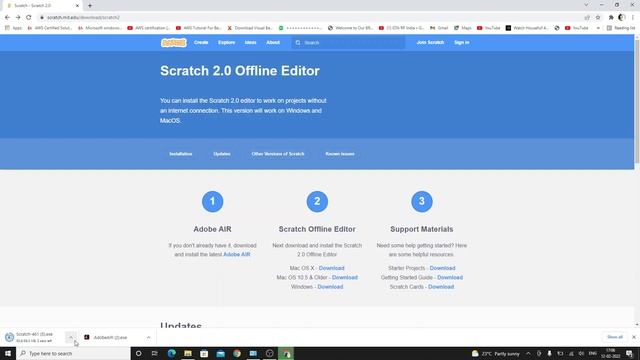Open a new browser tab with plus
This screenshot has height=360, width=640.
[x=90, y=6]
